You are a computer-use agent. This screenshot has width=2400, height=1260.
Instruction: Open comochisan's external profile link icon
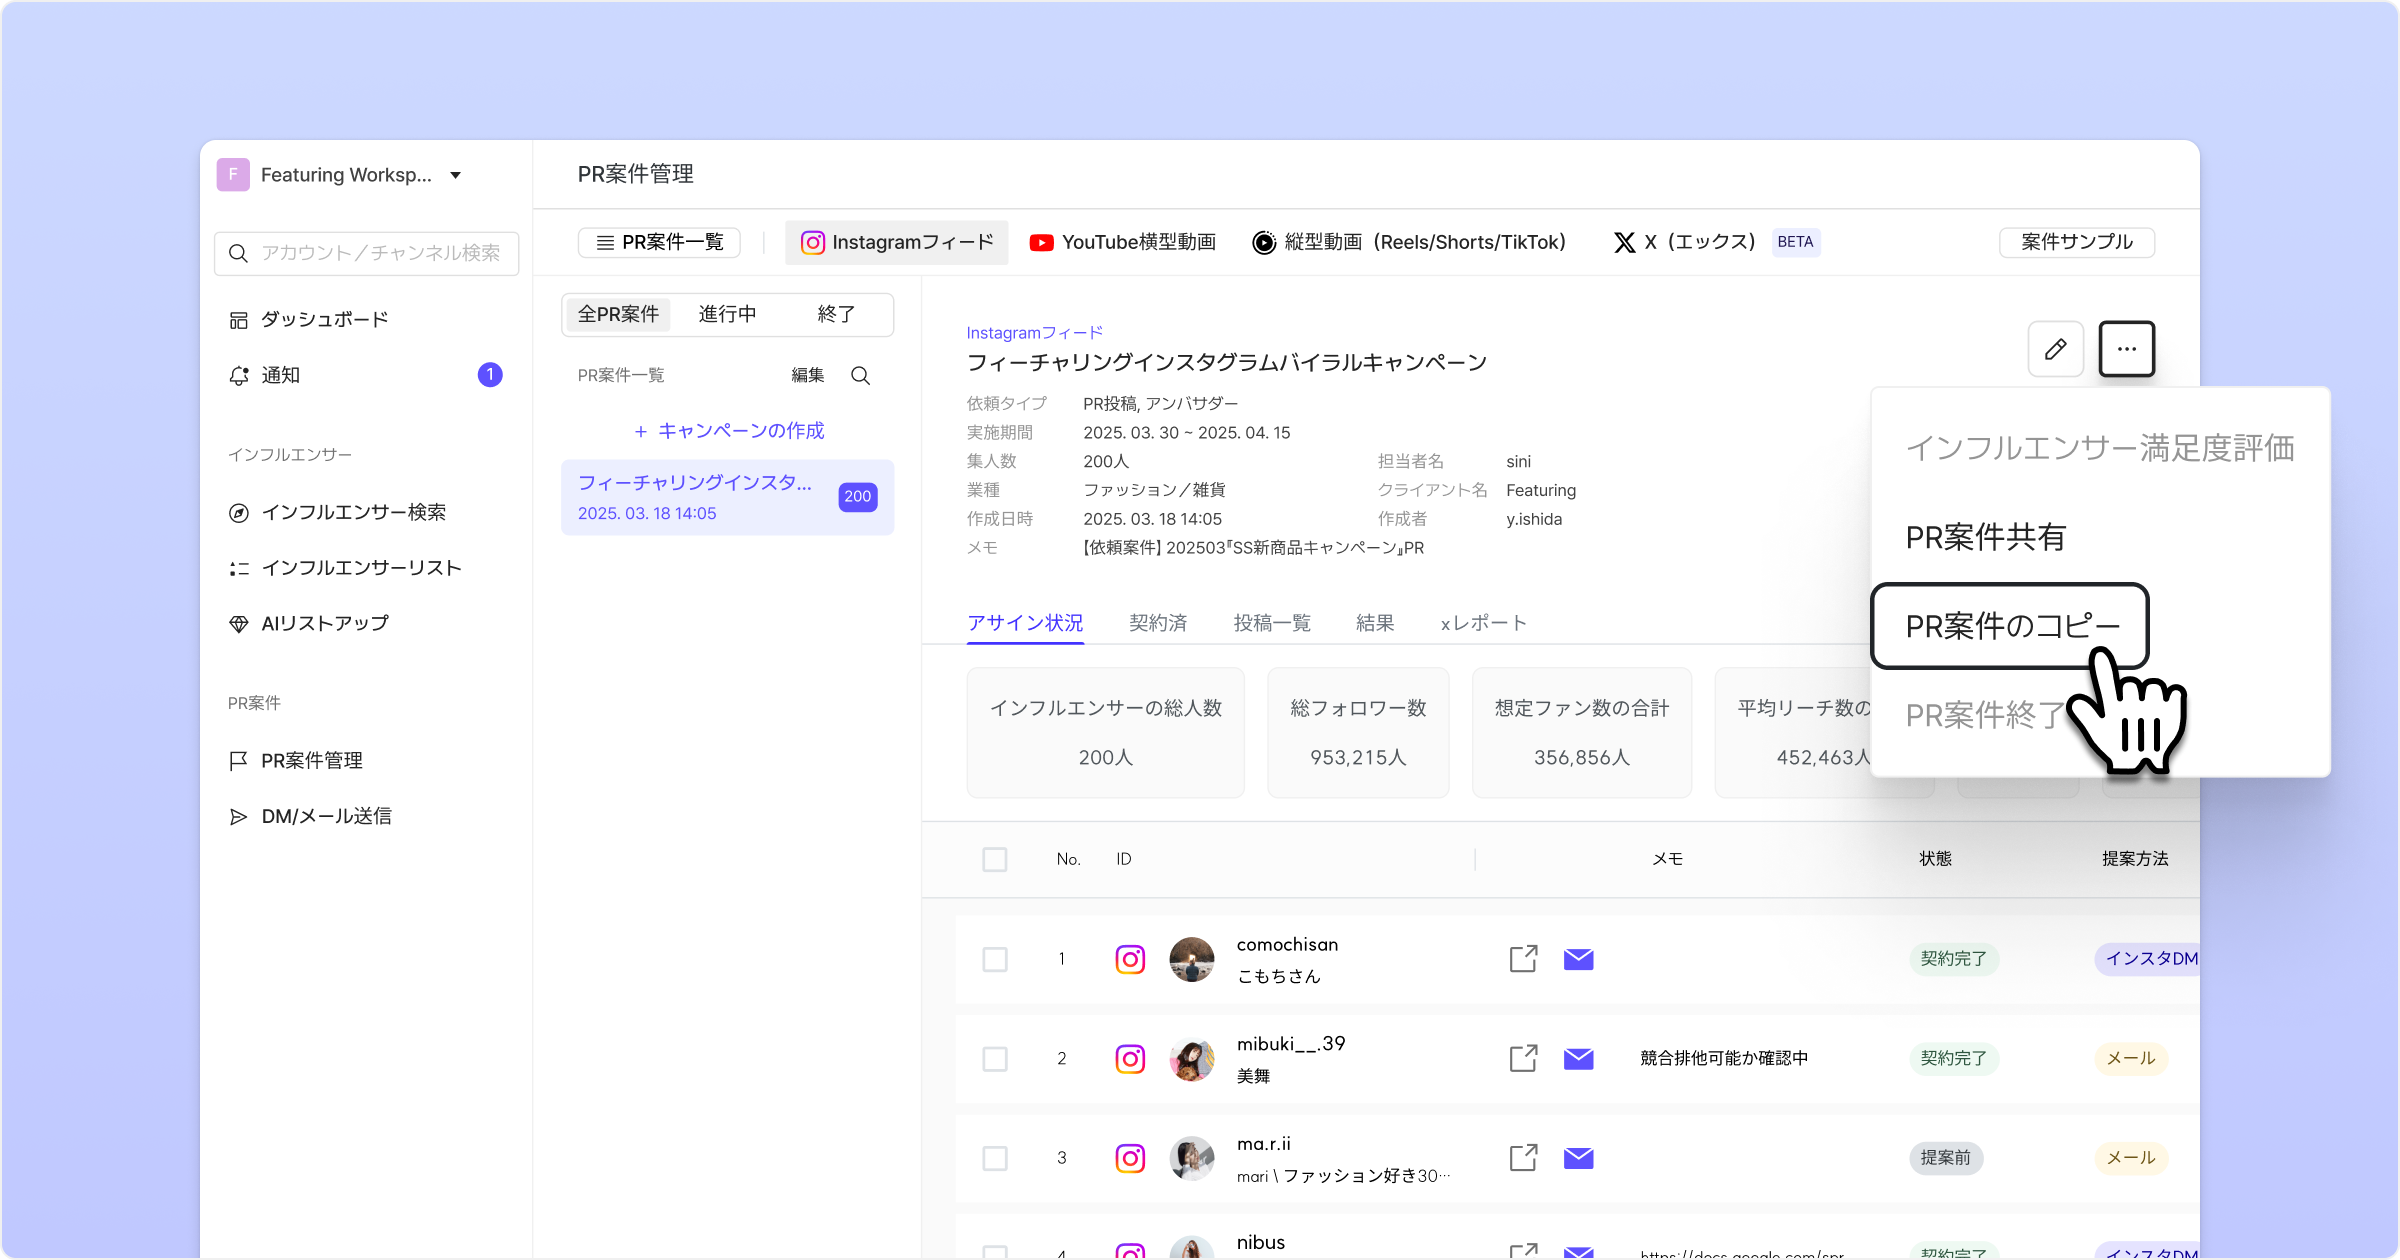click(x=1523, y=959)
